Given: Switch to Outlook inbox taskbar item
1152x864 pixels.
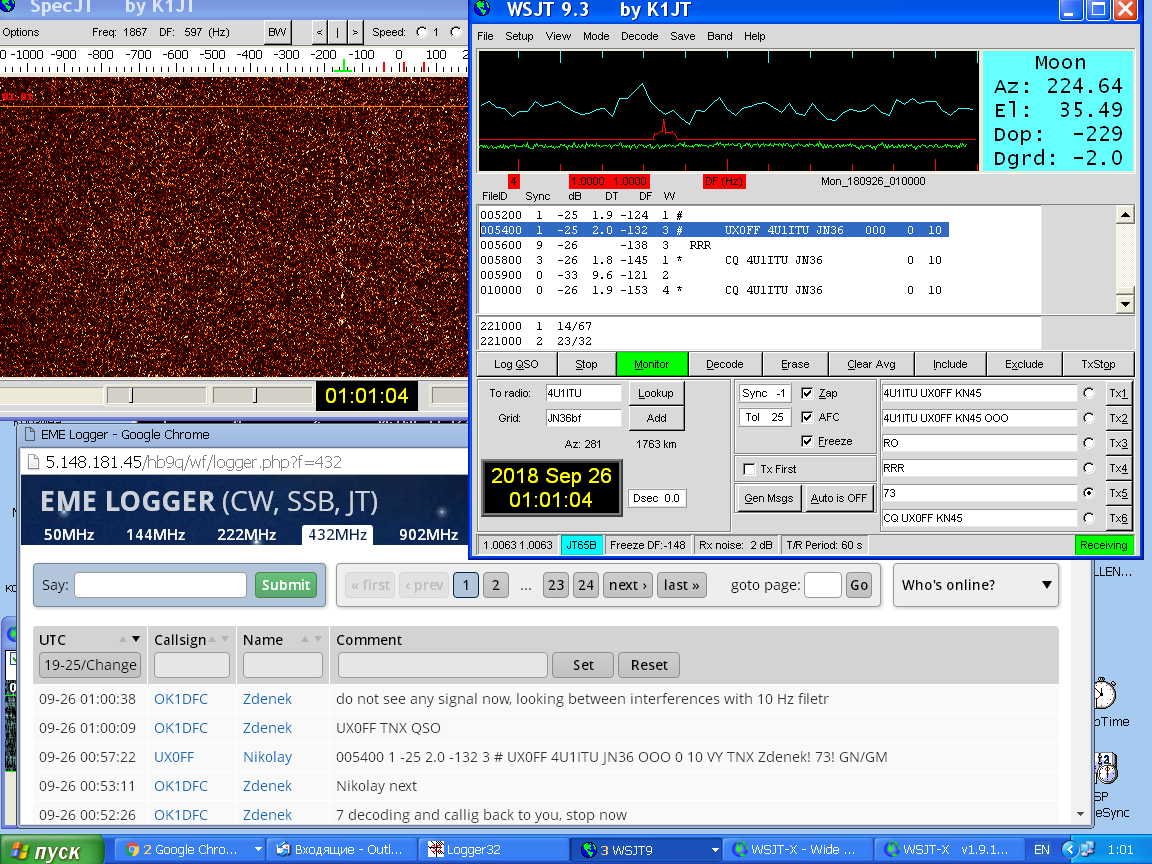Looking at the screenshot, I should tap(340, 849).
